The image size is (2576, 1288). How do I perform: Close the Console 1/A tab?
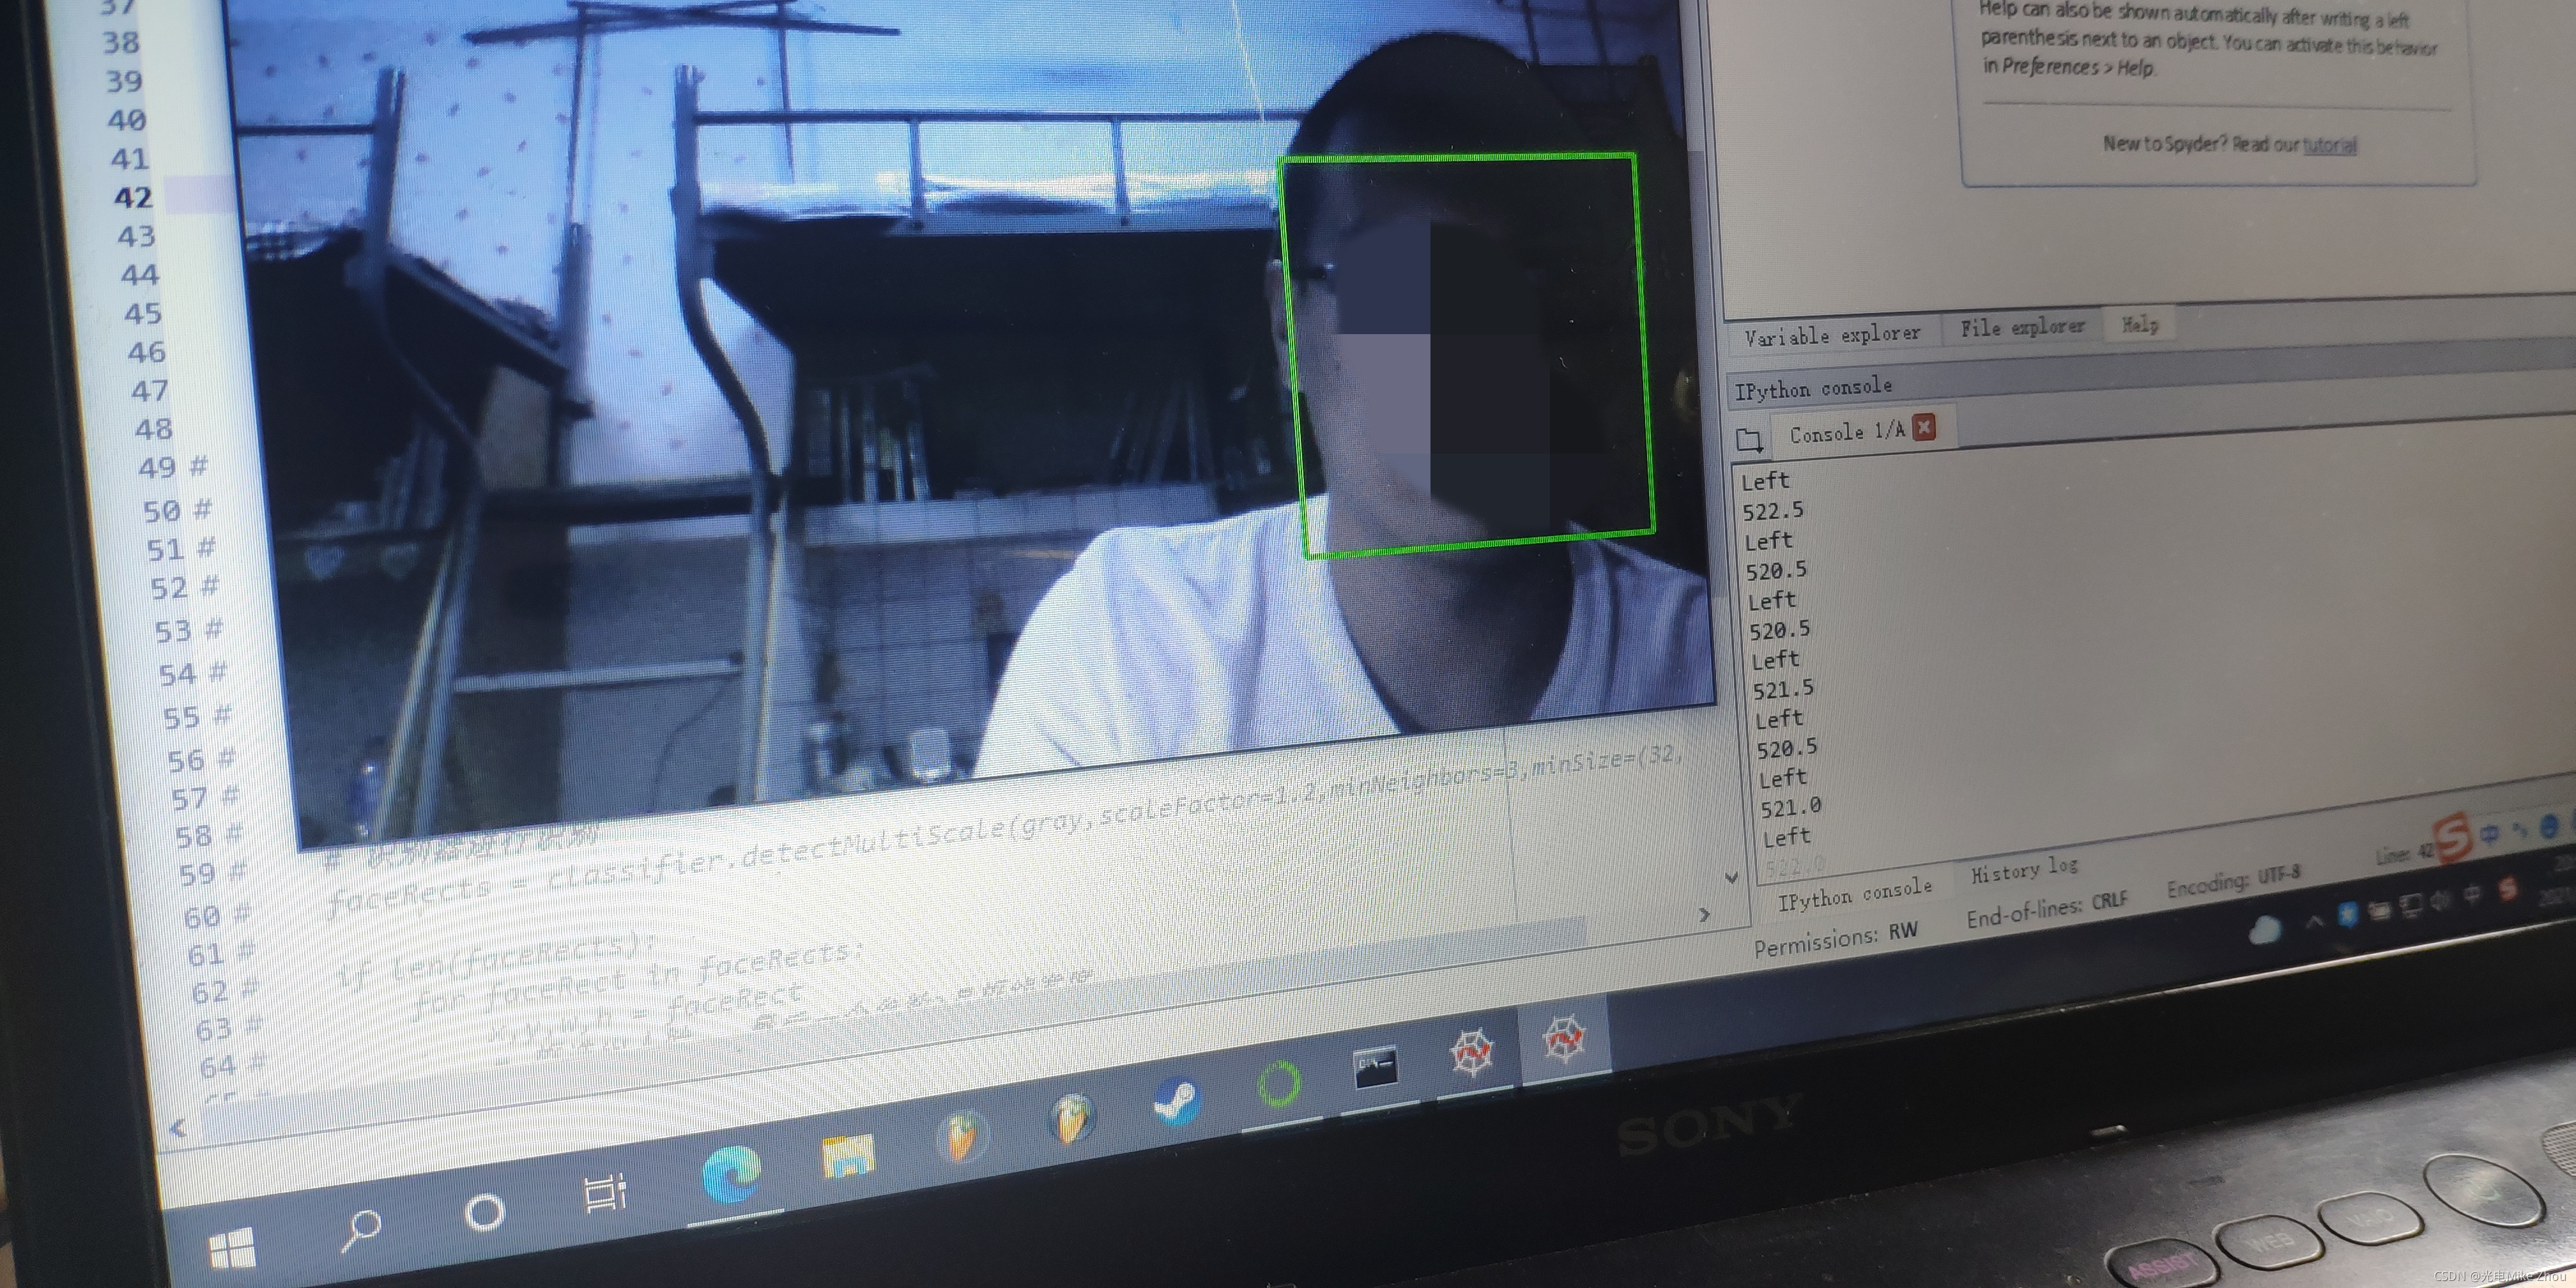click(x=1924, y=427)
